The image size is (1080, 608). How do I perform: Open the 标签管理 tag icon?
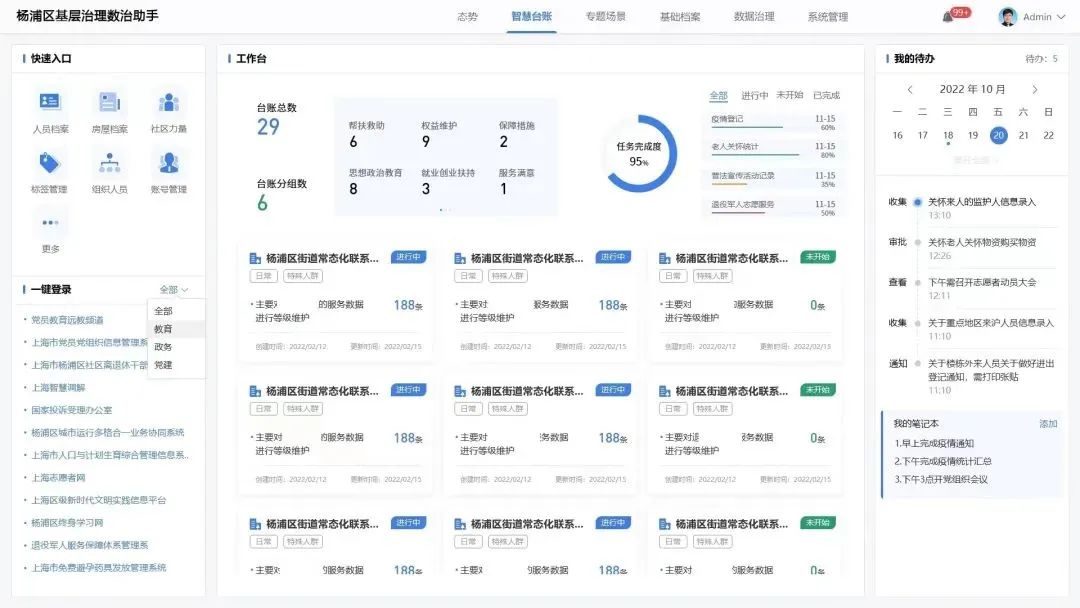point(50,163)
